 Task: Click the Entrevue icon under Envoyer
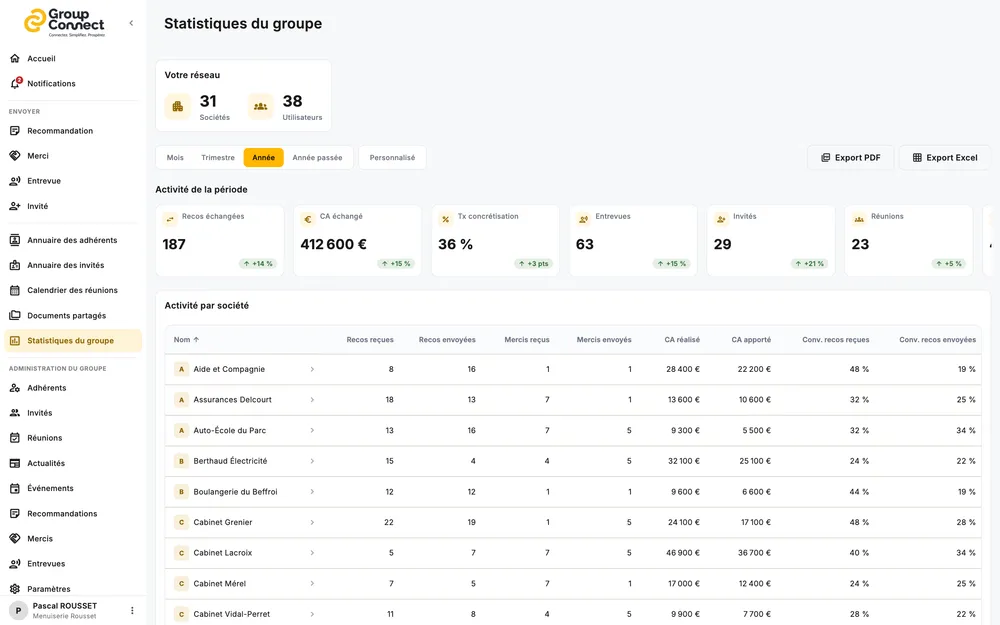click(x=15, y=181)
